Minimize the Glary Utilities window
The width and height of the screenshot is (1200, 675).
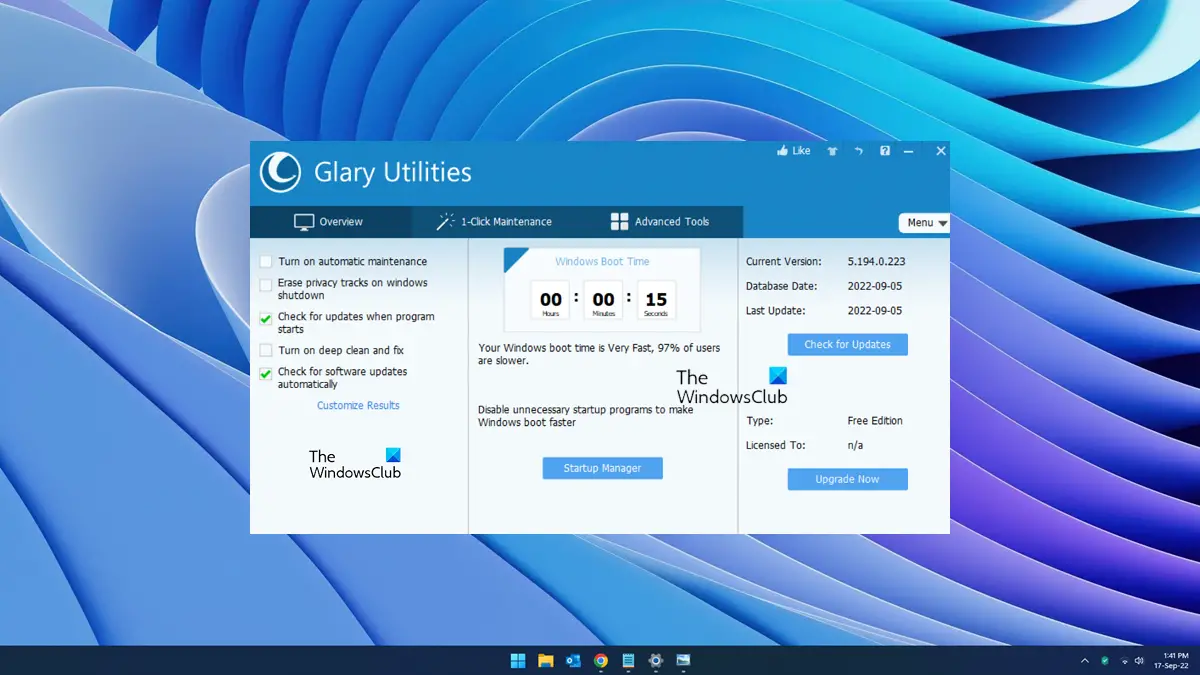909,151
